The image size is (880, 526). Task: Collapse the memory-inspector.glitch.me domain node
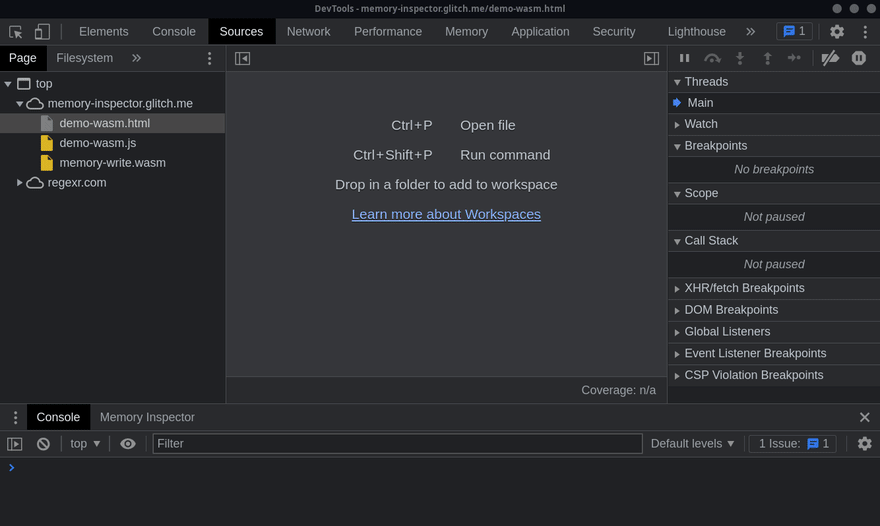tap(20, 104)
